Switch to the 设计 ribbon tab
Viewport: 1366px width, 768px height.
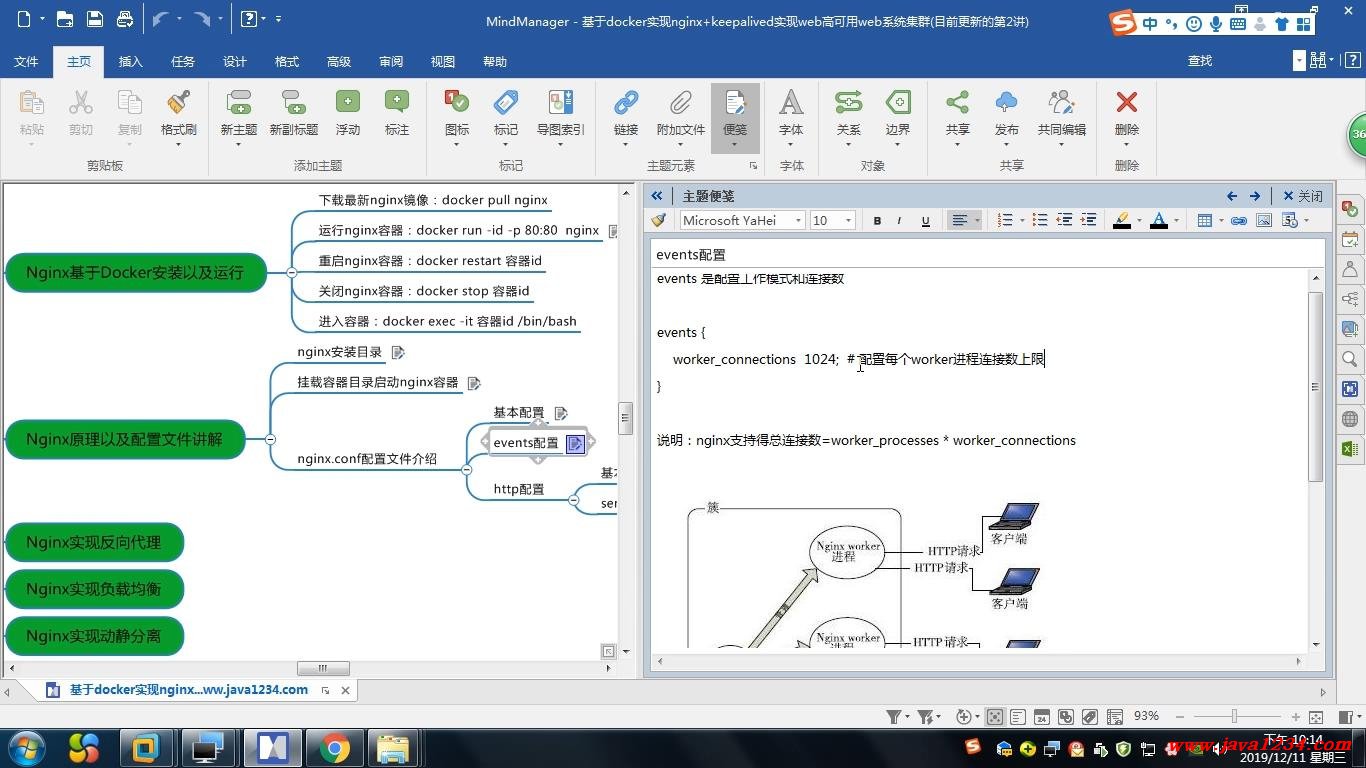(235, 61)
